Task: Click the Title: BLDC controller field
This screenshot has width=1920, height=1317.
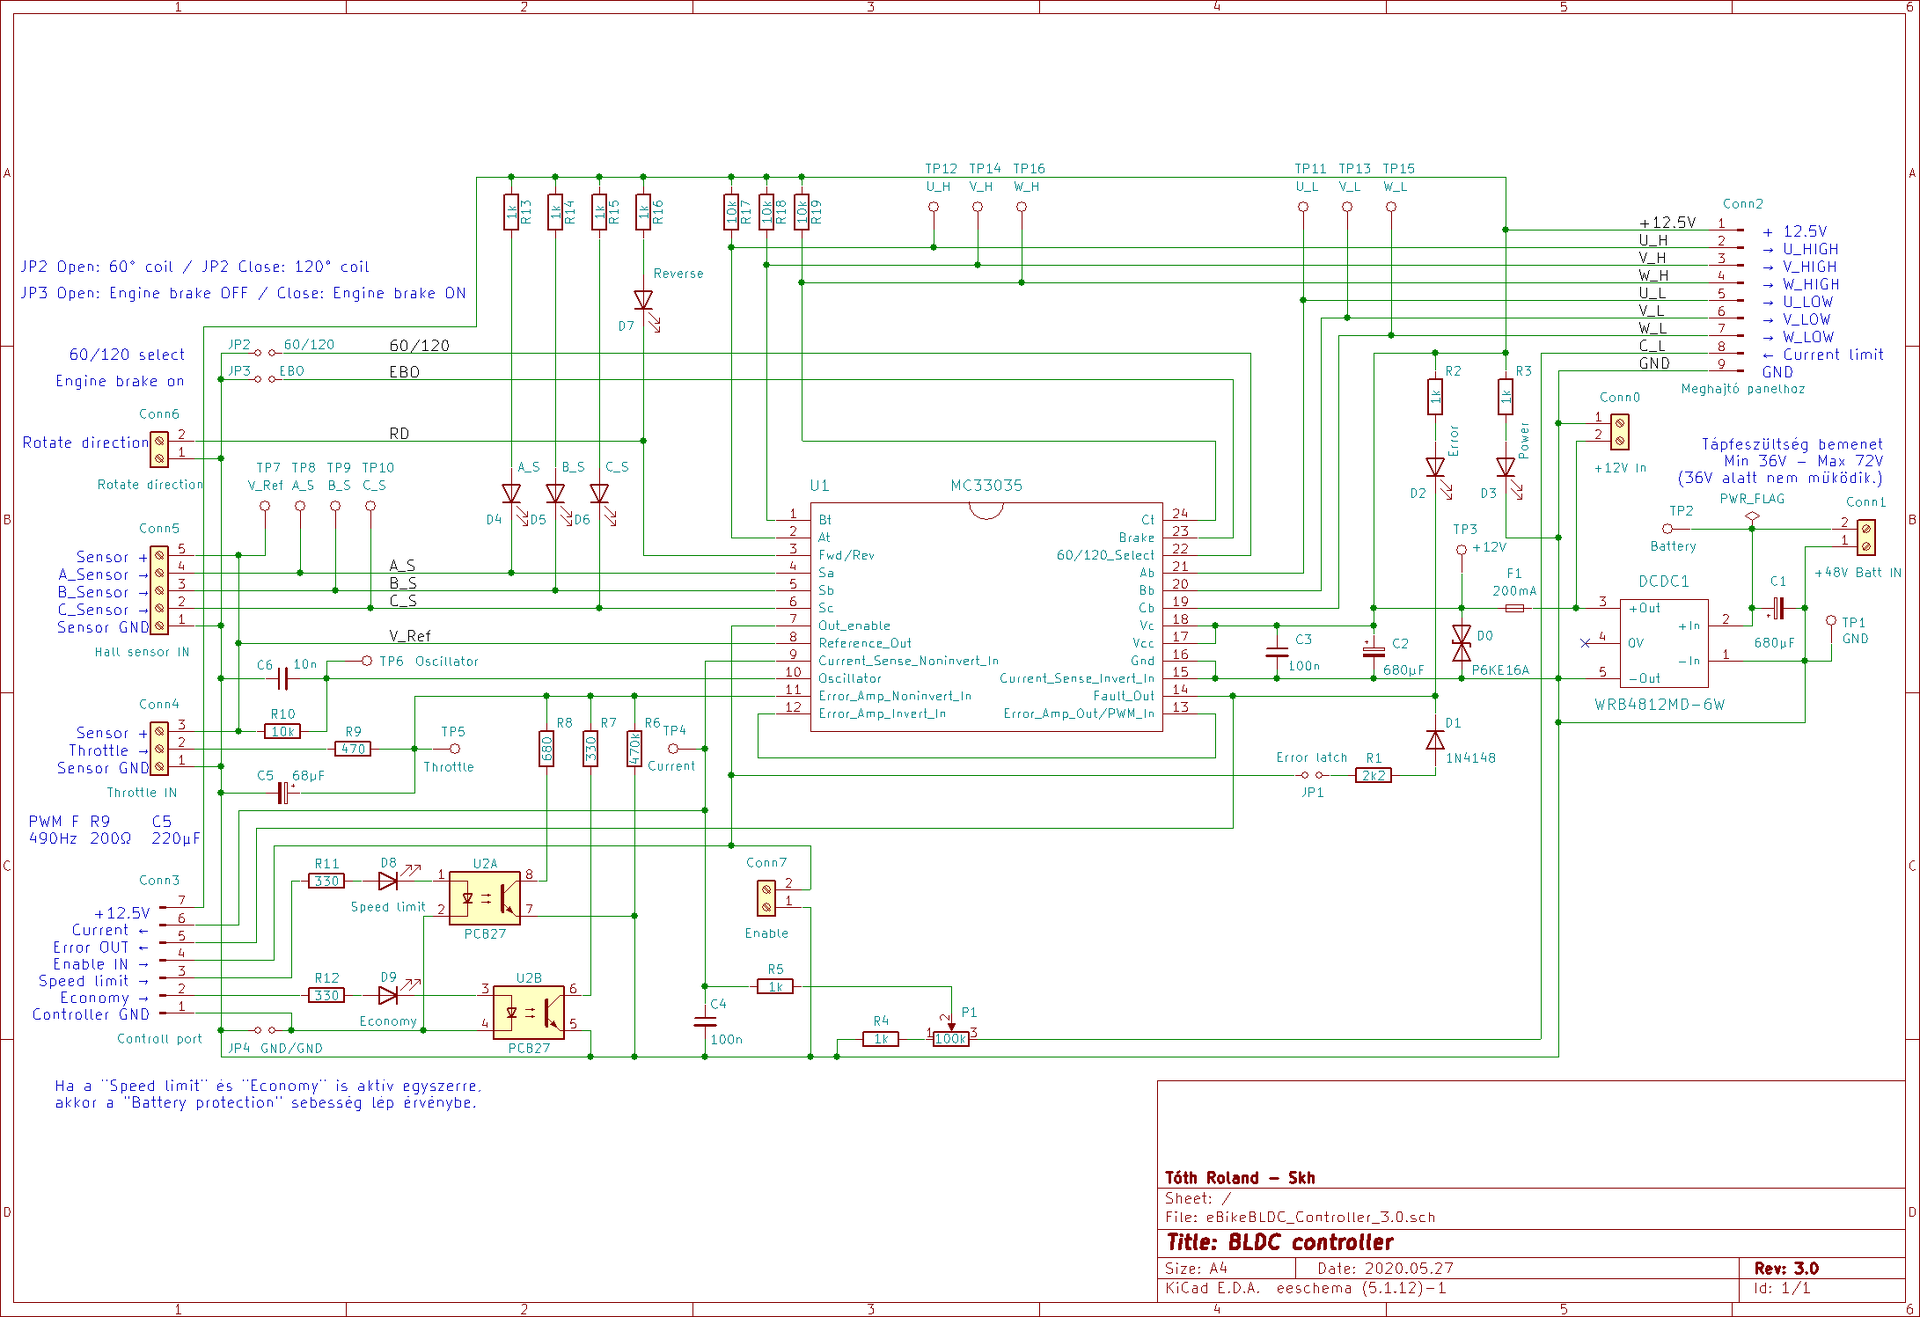Action: (x=1280, y=1242)
